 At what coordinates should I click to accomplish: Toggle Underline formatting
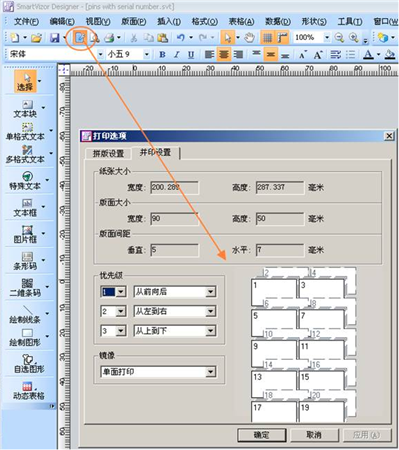pos(191,54)
